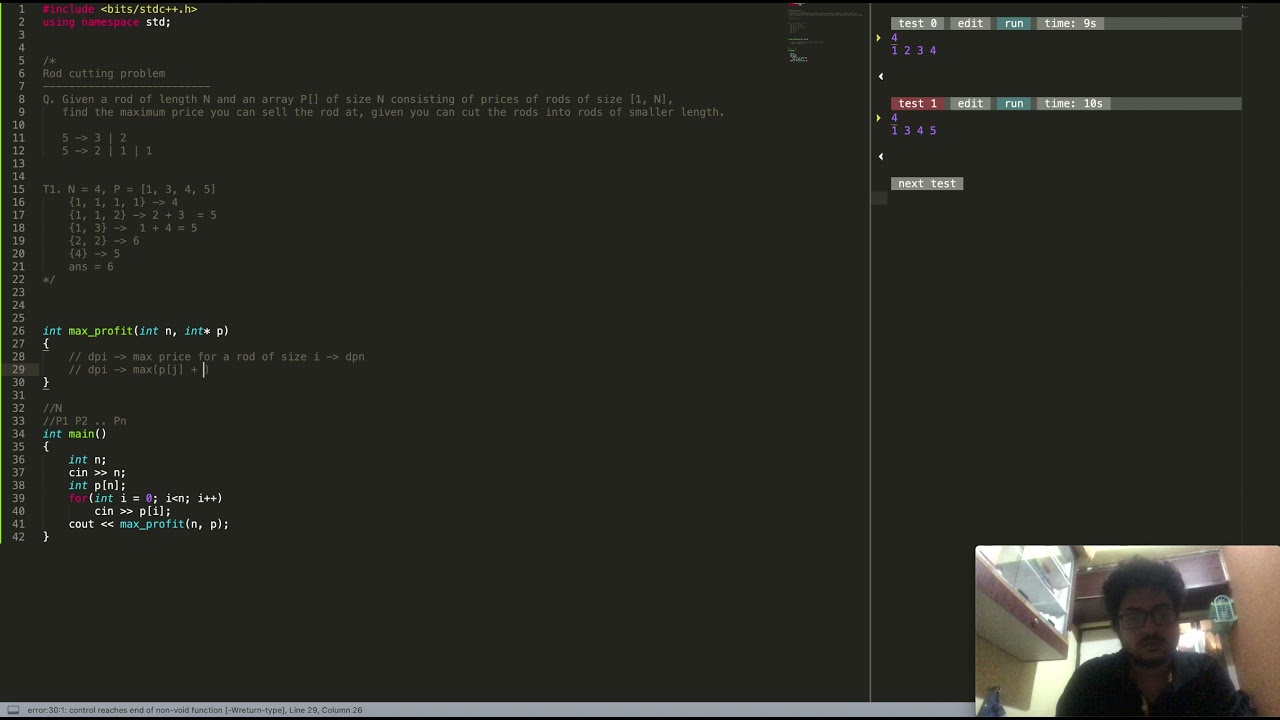Viewport: 1280px width, 720px height.
Task: Click edit for test 1
Action: point(970,103)
